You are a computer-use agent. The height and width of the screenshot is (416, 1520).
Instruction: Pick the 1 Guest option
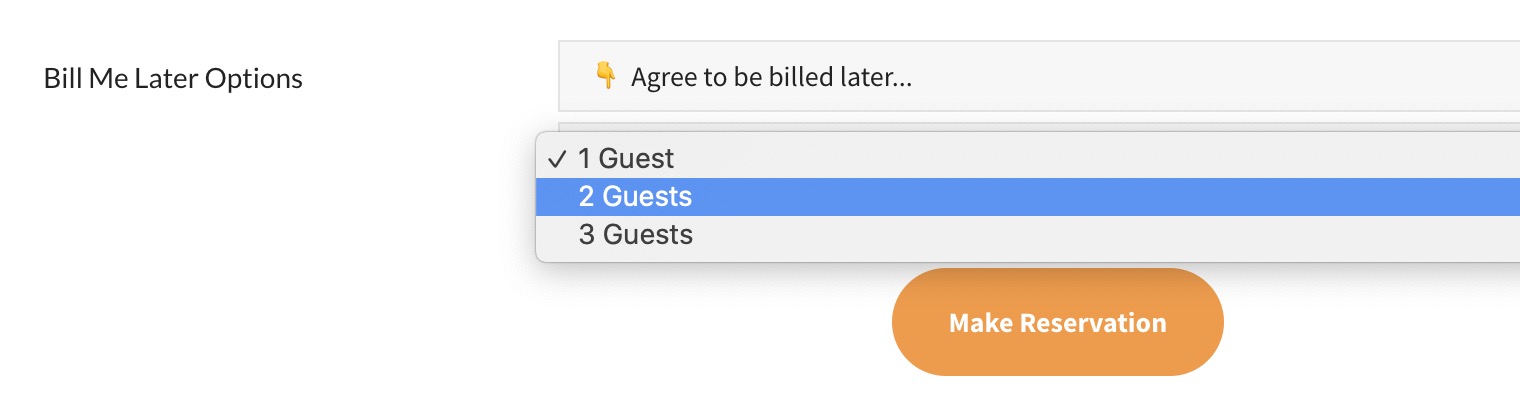tap(626, 159)
